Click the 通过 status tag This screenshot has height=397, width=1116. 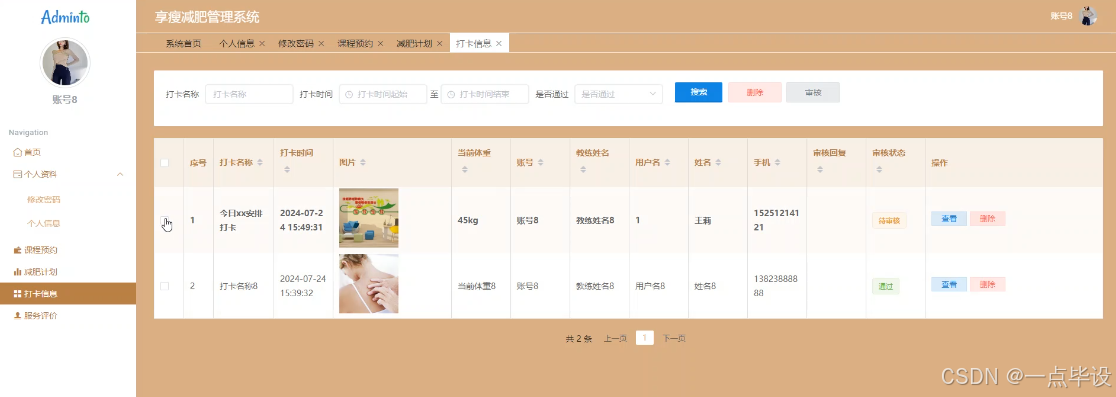pyautogui.click(x=885, y=286)
